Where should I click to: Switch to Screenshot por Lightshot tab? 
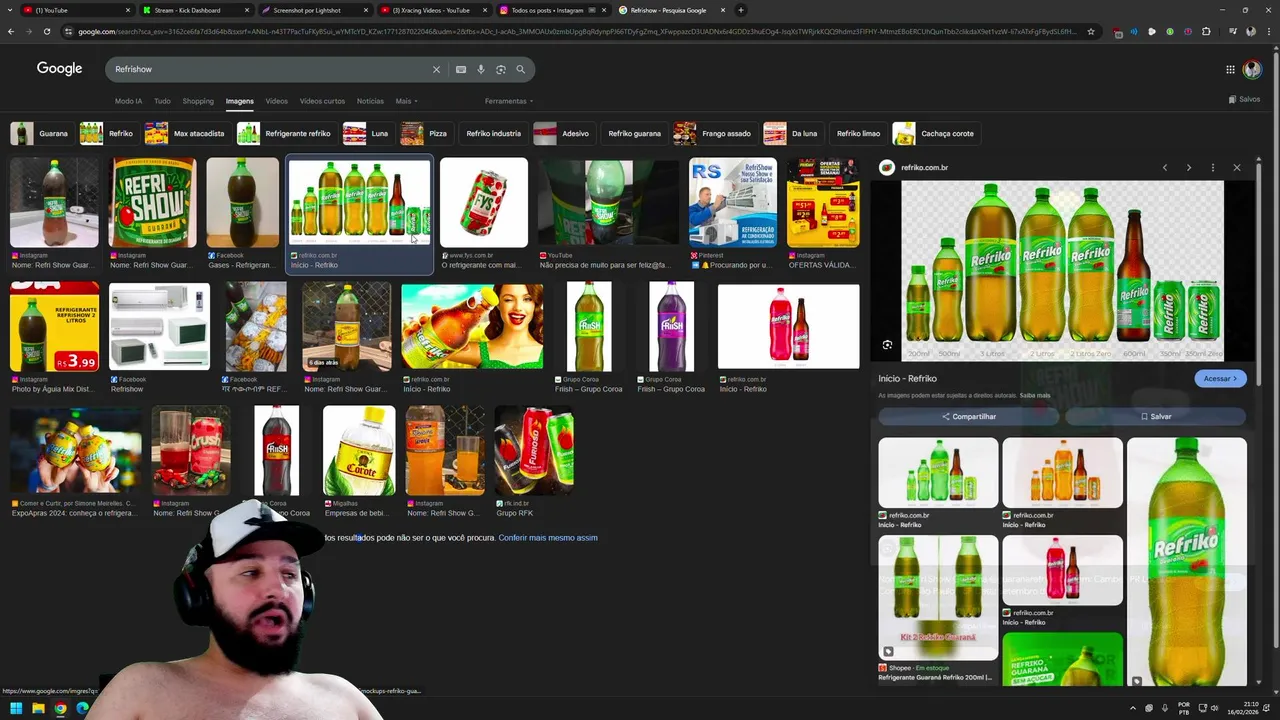click(315, 10)
